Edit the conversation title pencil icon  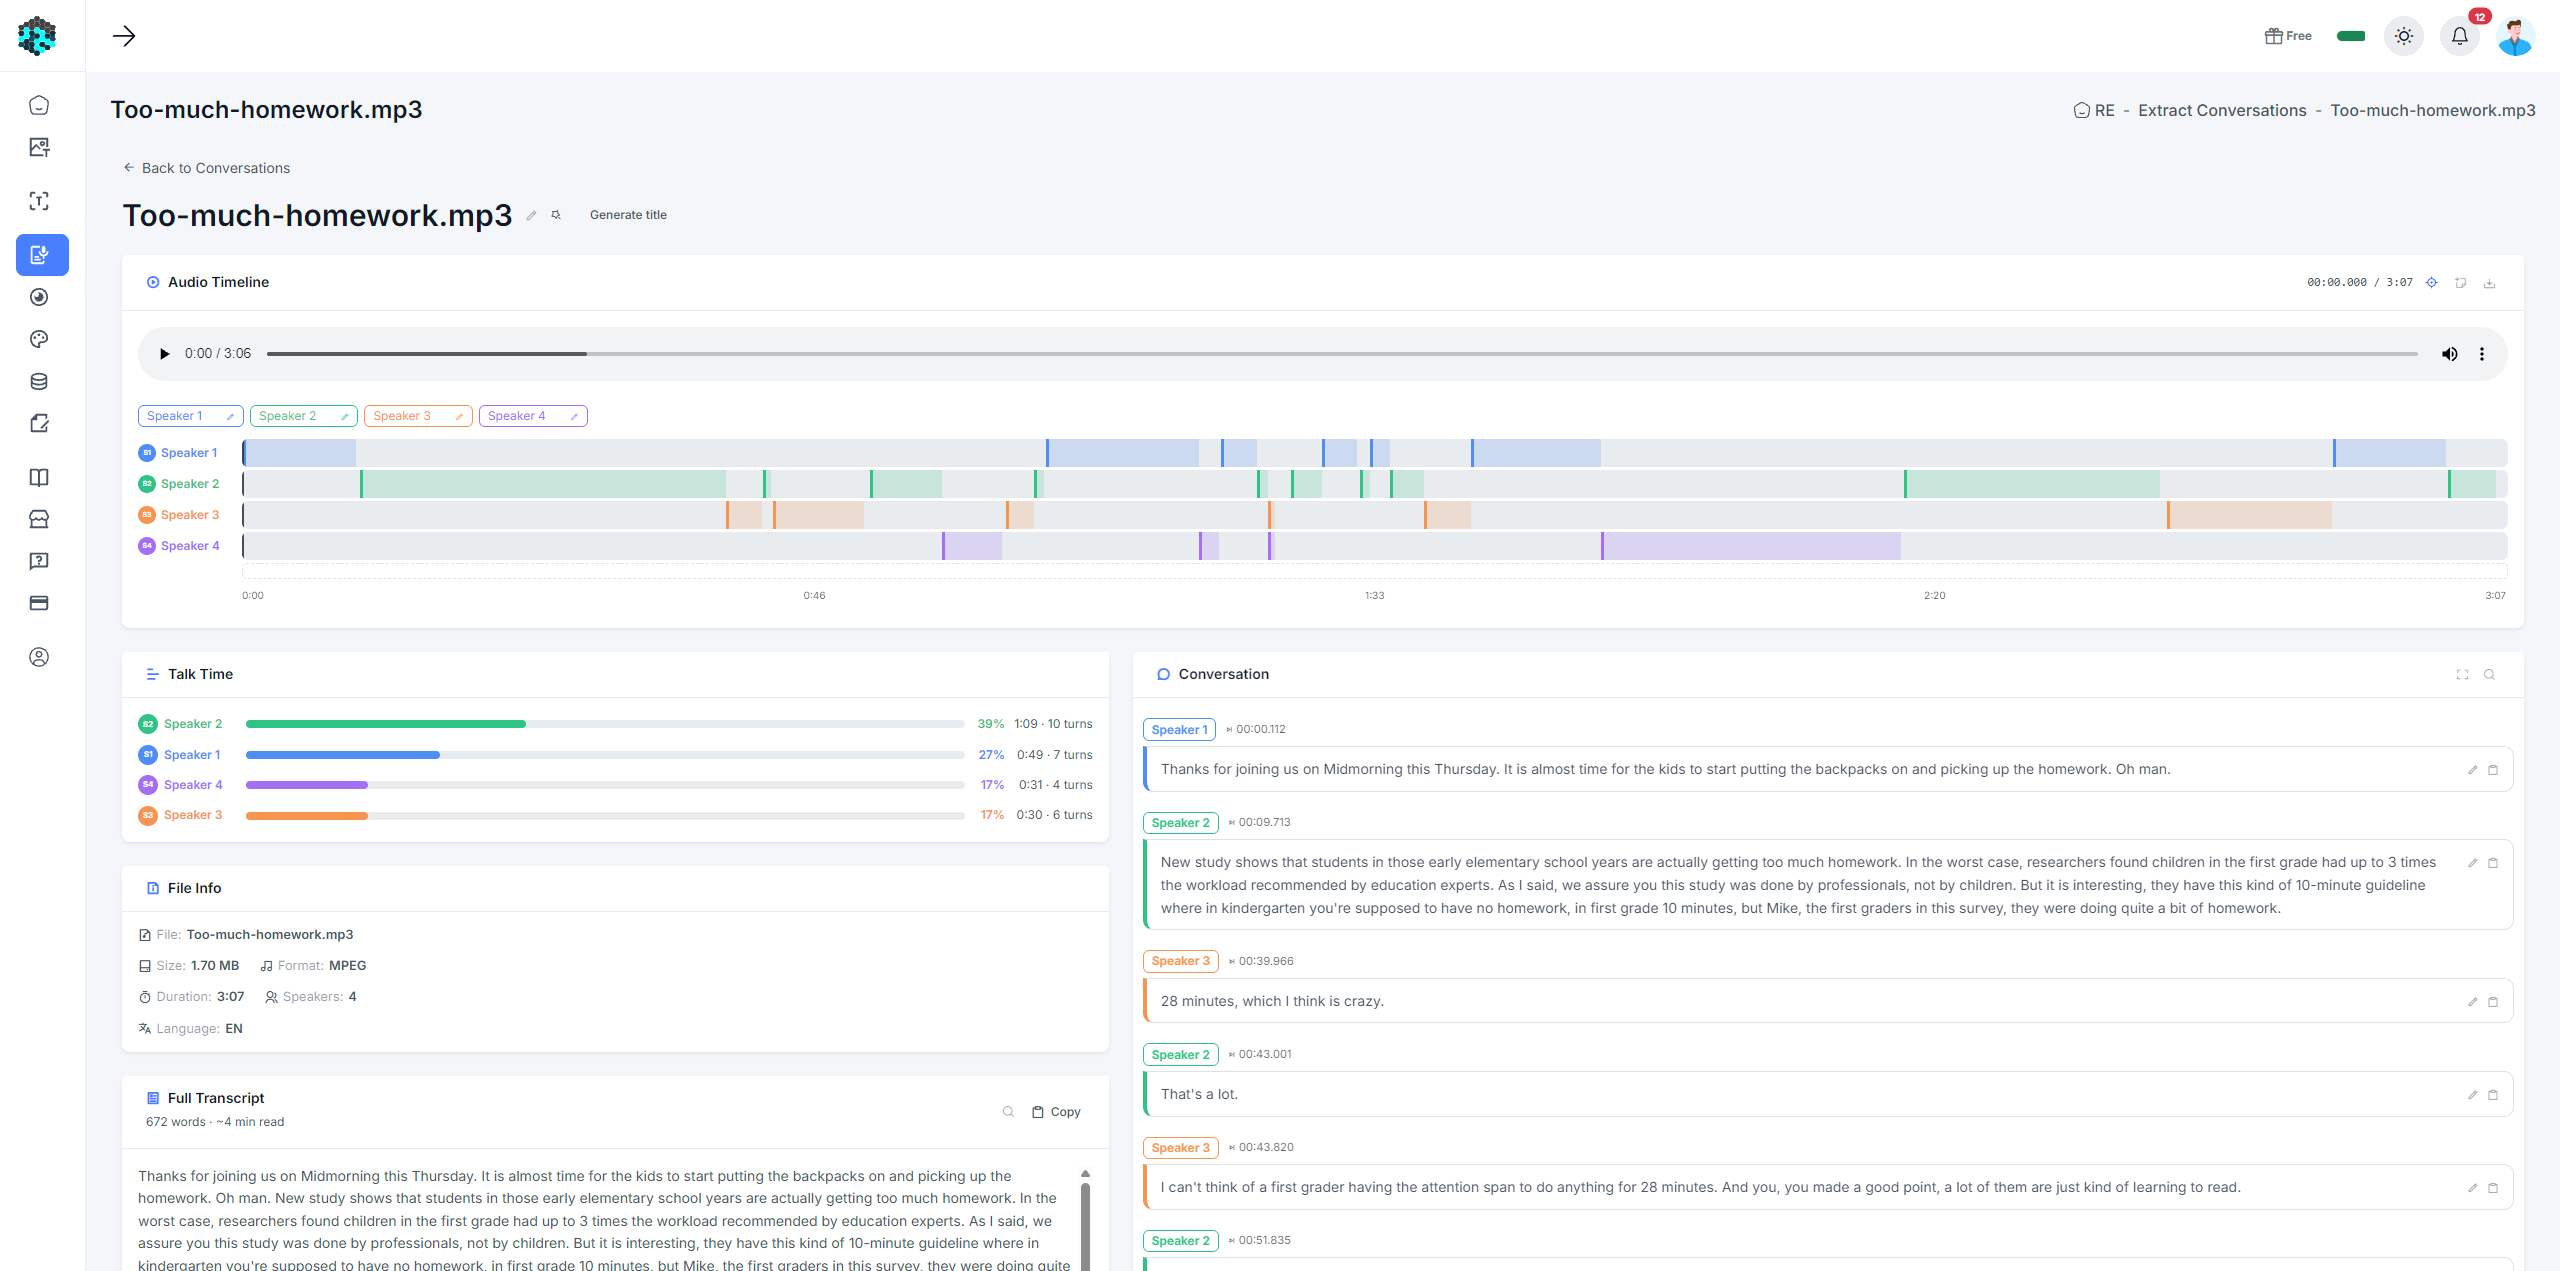pyautogui.click(x=531, y=215)
